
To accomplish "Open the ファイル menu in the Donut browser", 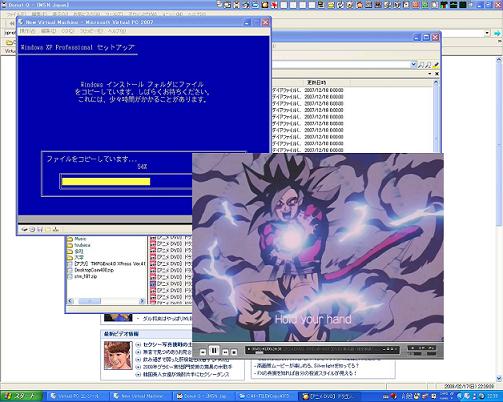I will tap(16, 14).
